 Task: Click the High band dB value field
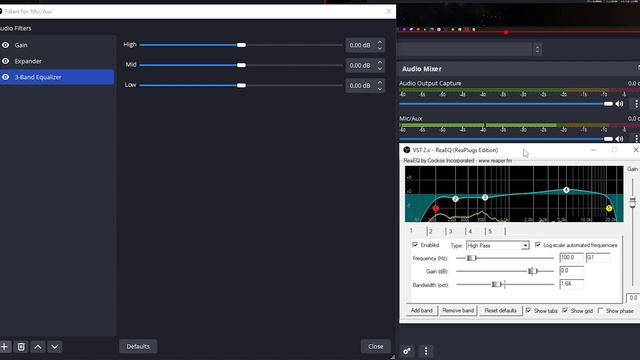[360, 45]
